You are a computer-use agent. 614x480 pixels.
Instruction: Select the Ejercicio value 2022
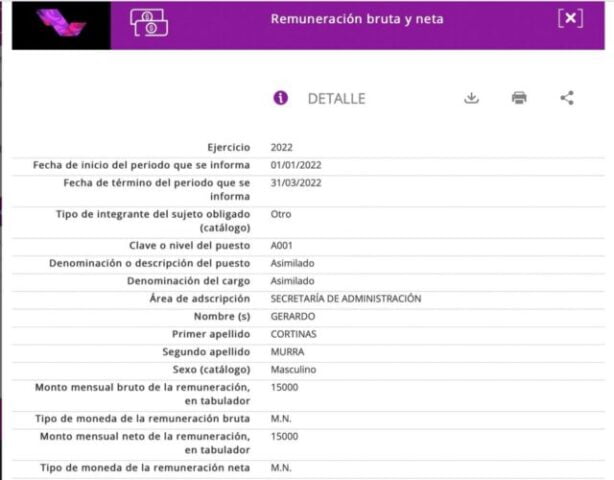coord(281,147)
